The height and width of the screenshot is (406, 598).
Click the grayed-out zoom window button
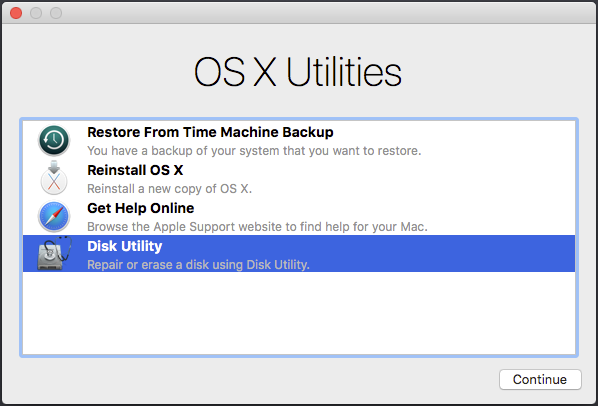(x=56, y=13)
